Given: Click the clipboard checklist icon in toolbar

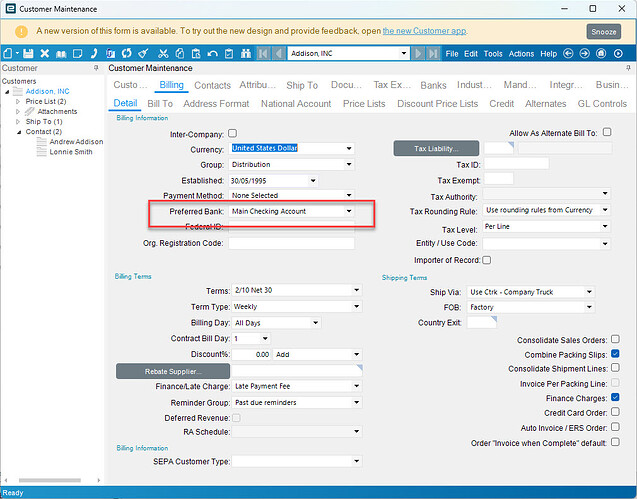Looking at the screenshot, I should (229, 53).
